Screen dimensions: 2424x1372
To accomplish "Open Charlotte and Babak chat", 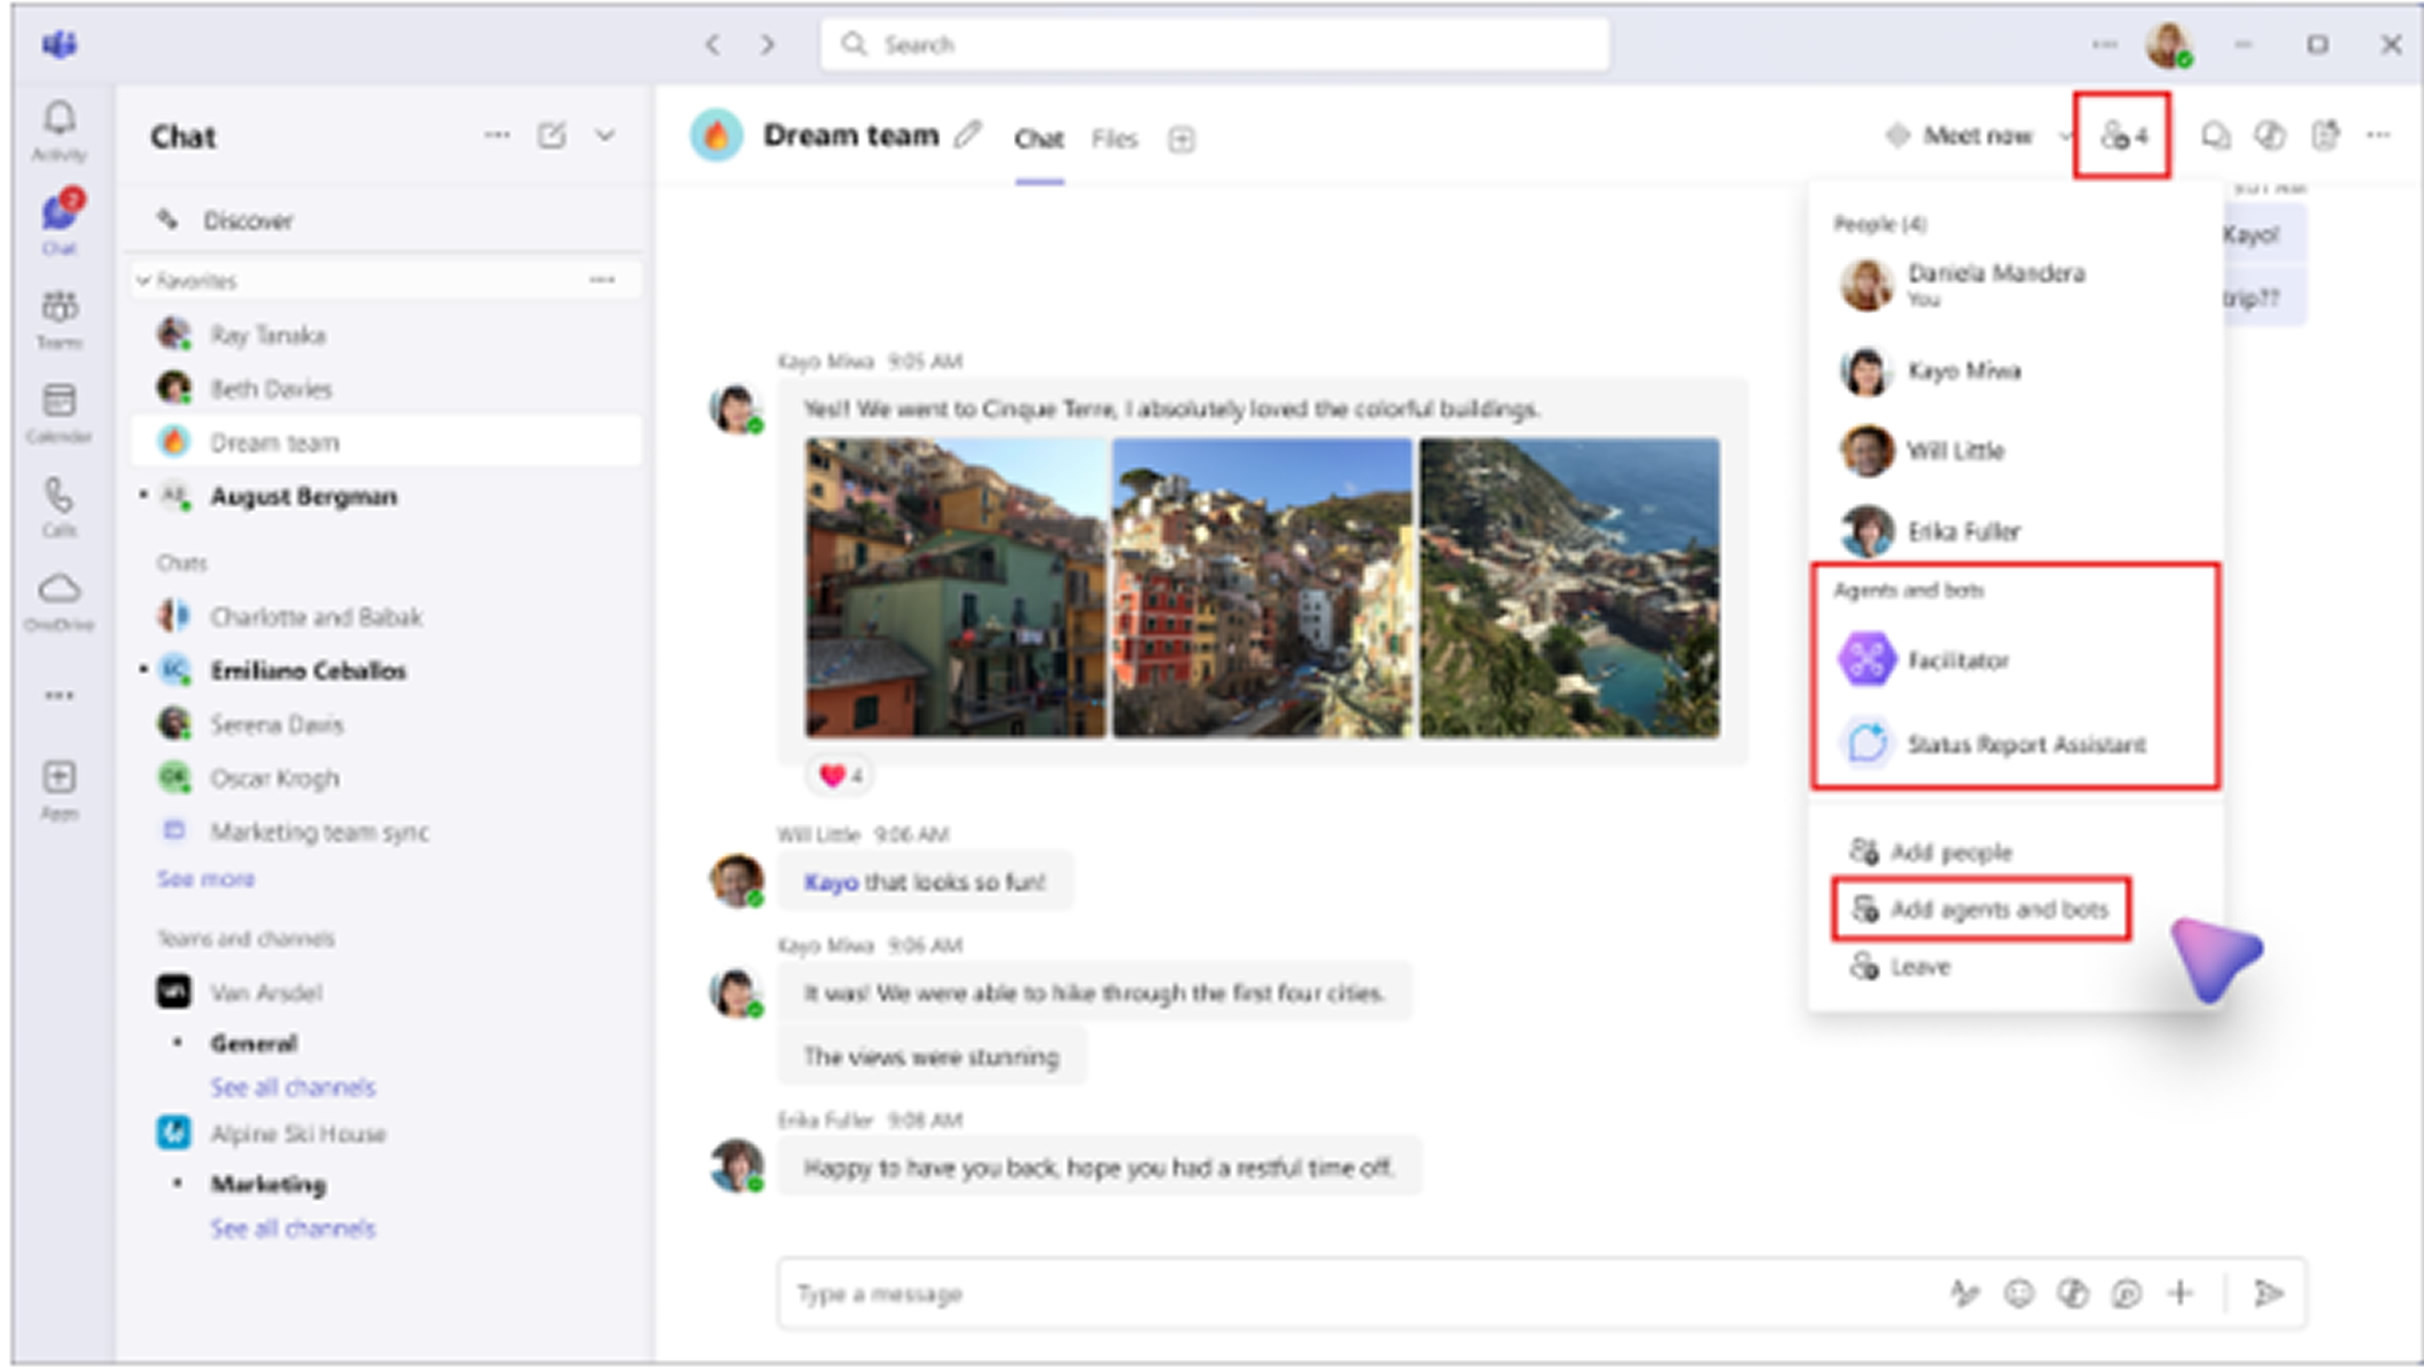I will 386,616.
